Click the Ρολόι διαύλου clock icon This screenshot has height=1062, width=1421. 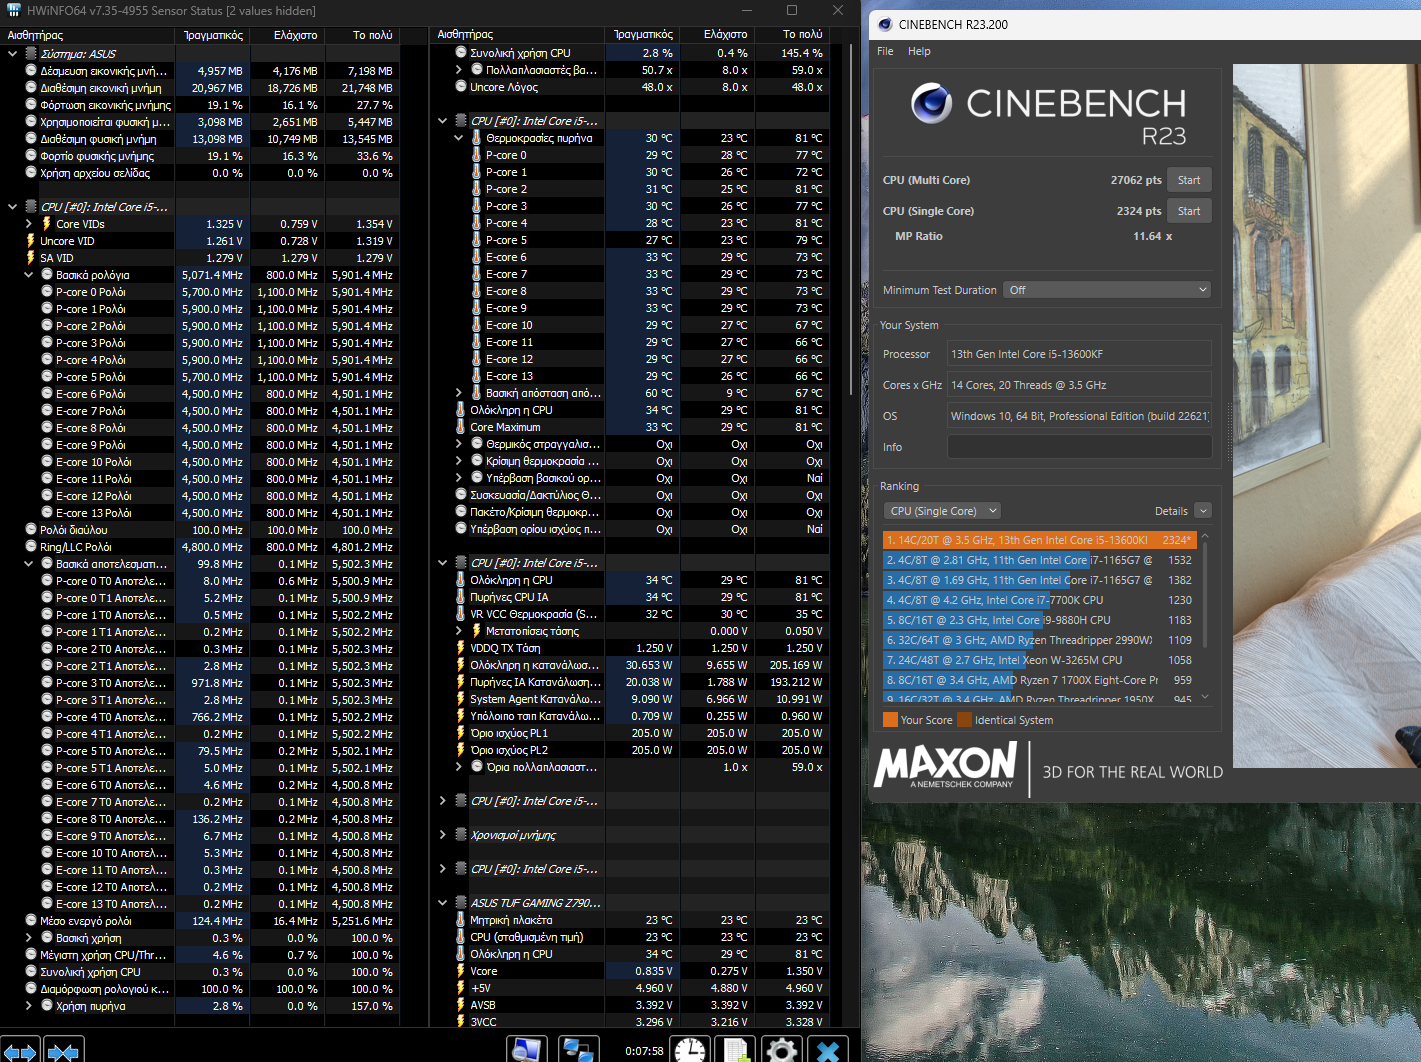30,530
